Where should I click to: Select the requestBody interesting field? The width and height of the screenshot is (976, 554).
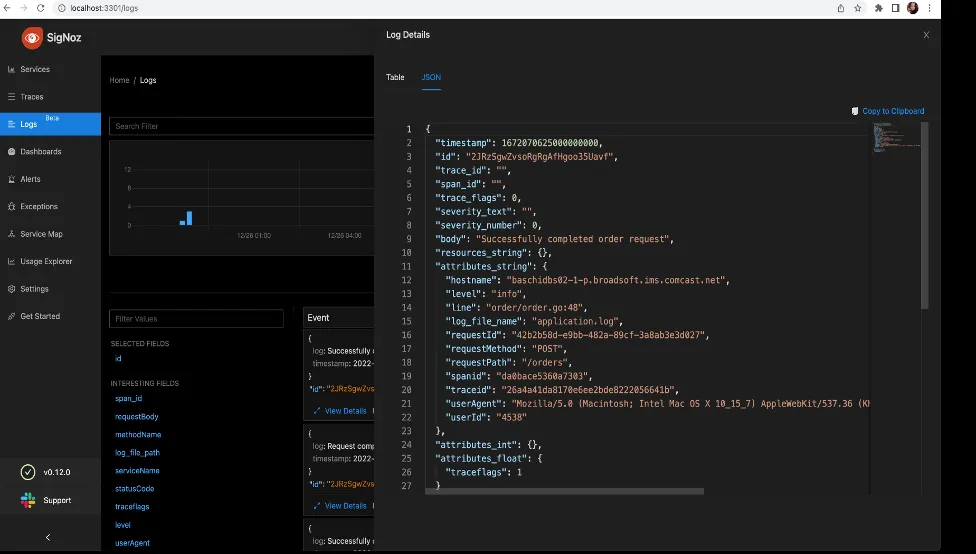137,417
